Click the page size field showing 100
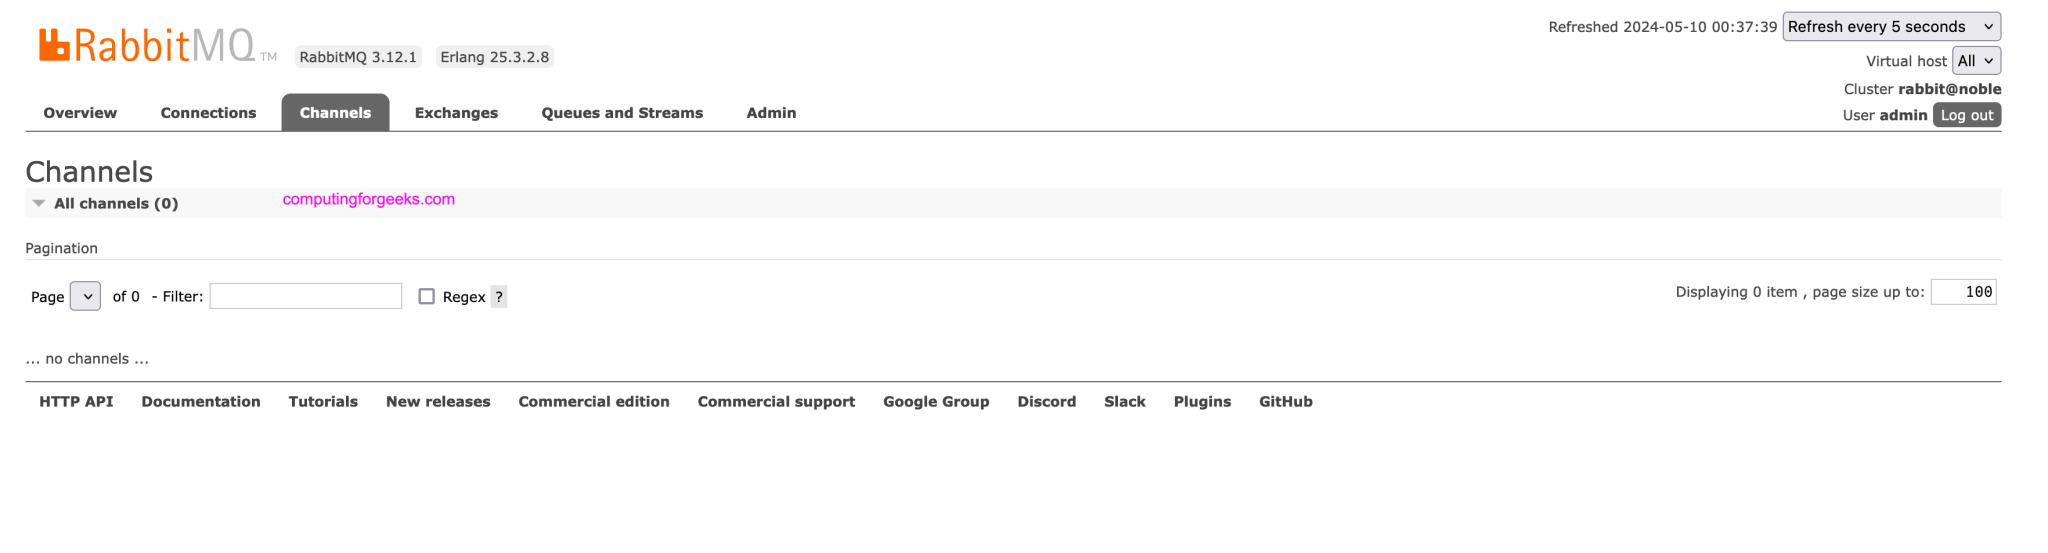The width and height of the screenshot is (2048, 553). [1963, 292]
